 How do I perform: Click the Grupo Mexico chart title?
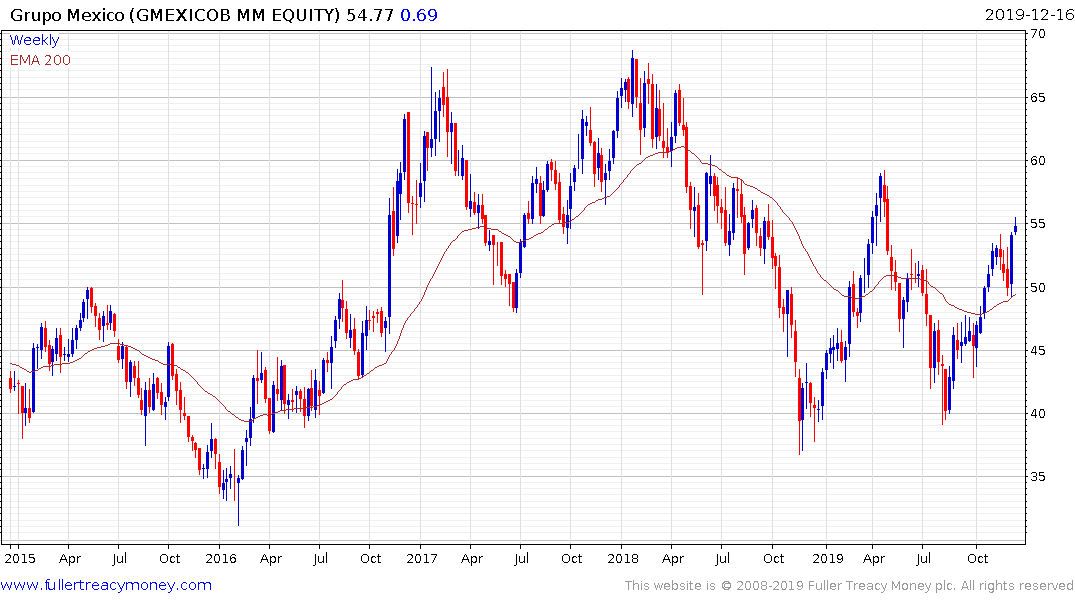pos(175,14)
